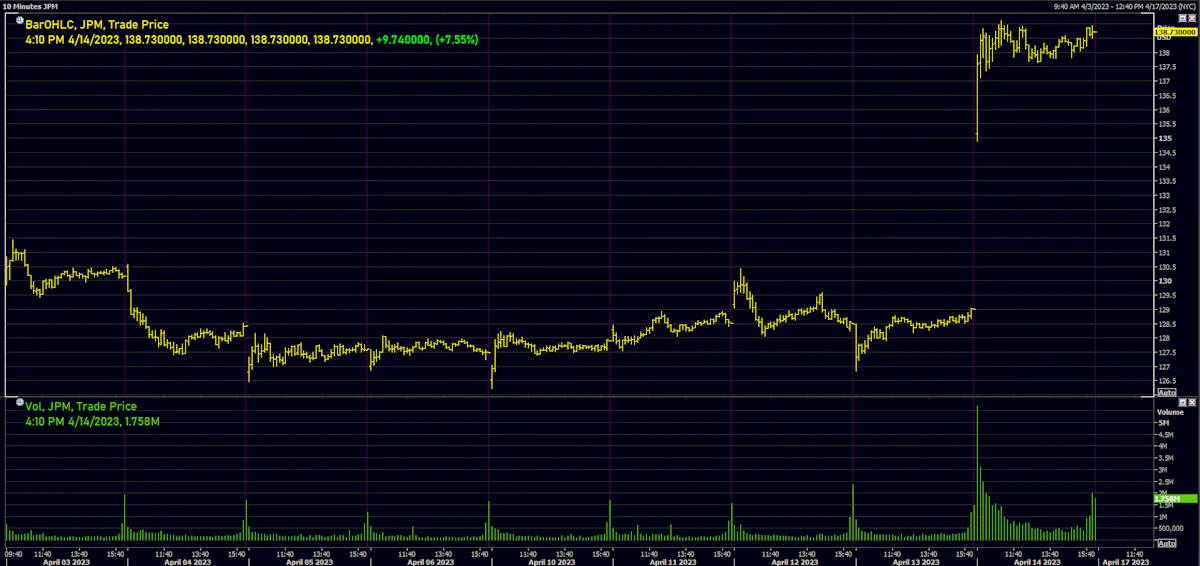Click the April 17 2023 date label
Screen dimensions: 1200x566
(1126, 561)
